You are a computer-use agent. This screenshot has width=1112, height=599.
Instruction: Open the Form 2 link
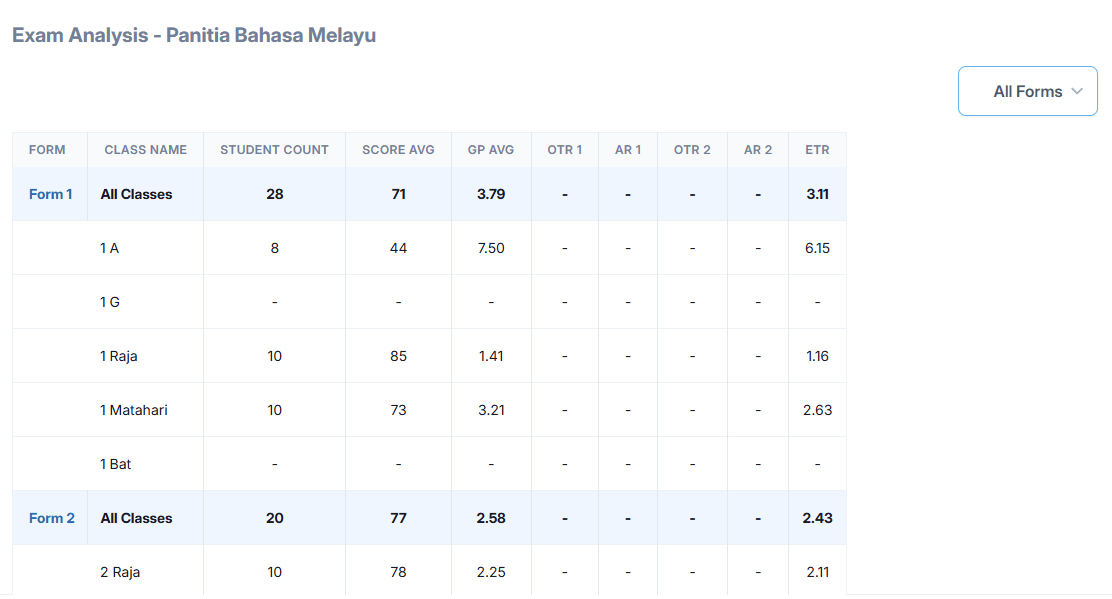tap(51, 518)
